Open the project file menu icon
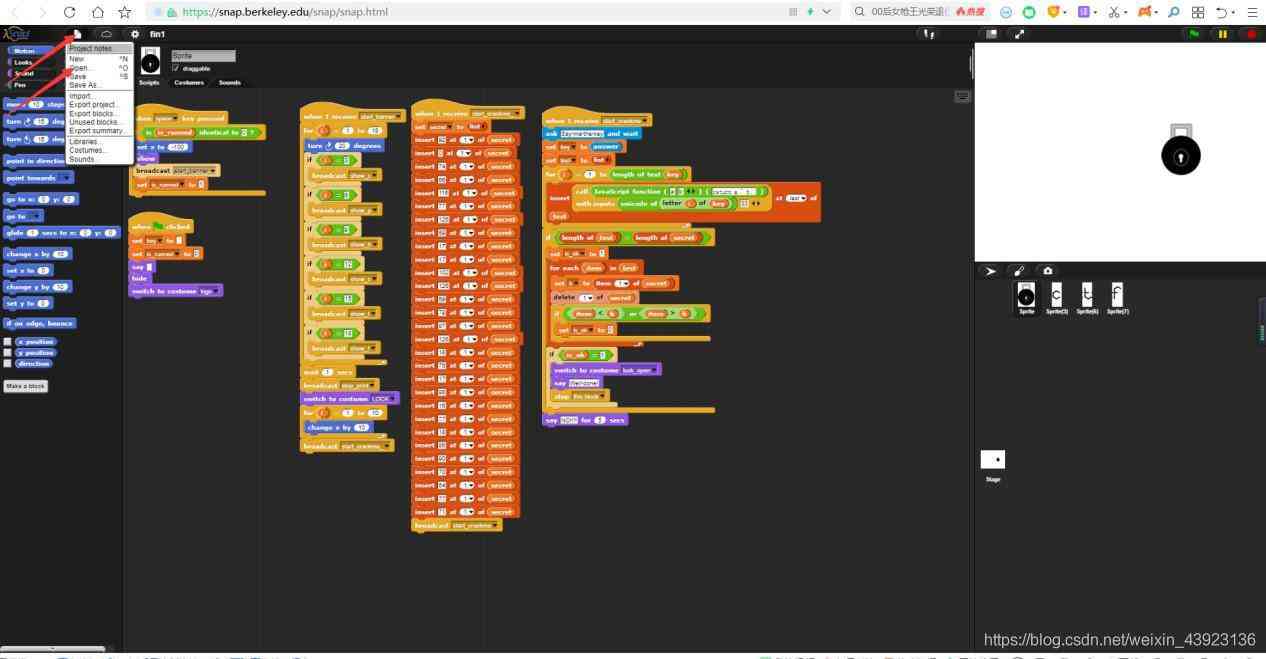The width and height of the screenshot is (1266, 659). pos(77,34)
